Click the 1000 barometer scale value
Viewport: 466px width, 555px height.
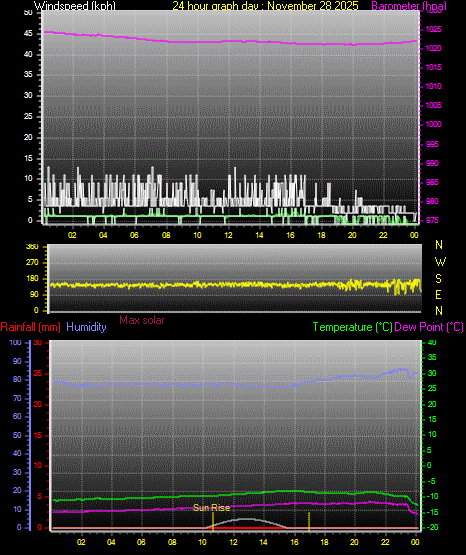click(x=433, y=125)
